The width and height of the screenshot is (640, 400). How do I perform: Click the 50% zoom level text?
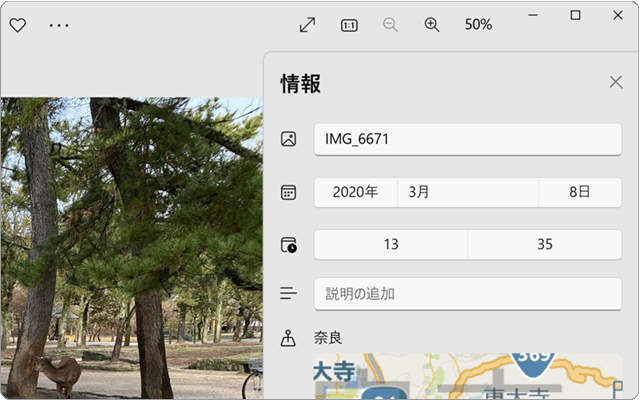point(478,25)
